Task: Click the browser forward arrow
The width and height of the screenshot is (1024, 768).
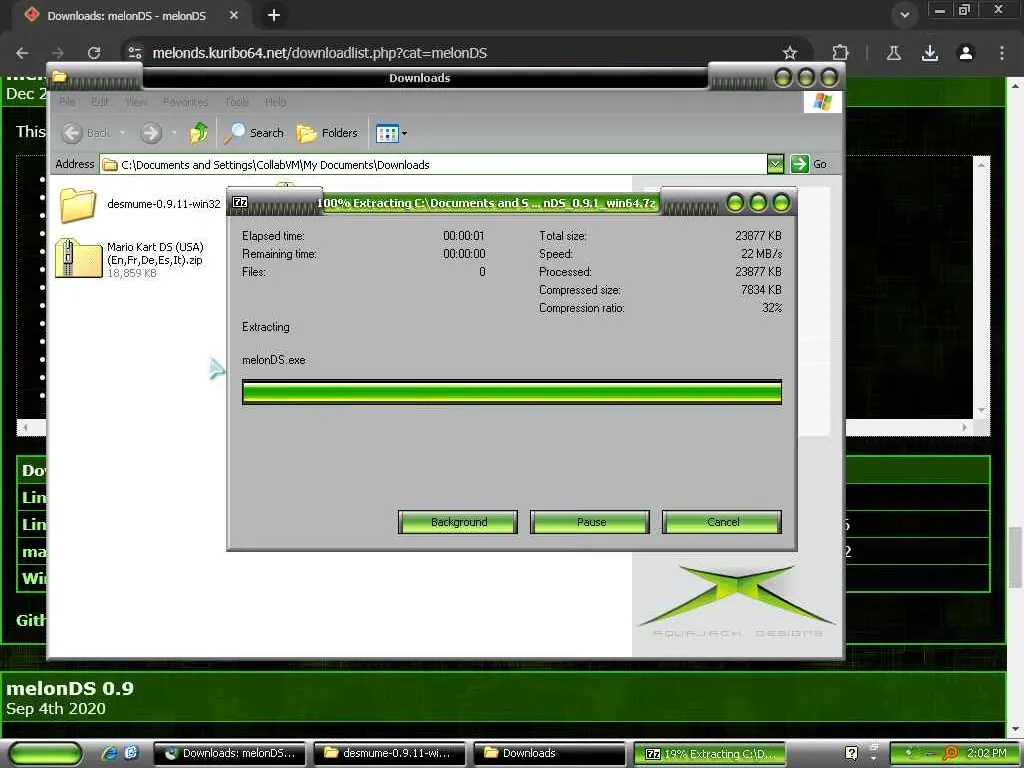Action: point(58,53)
